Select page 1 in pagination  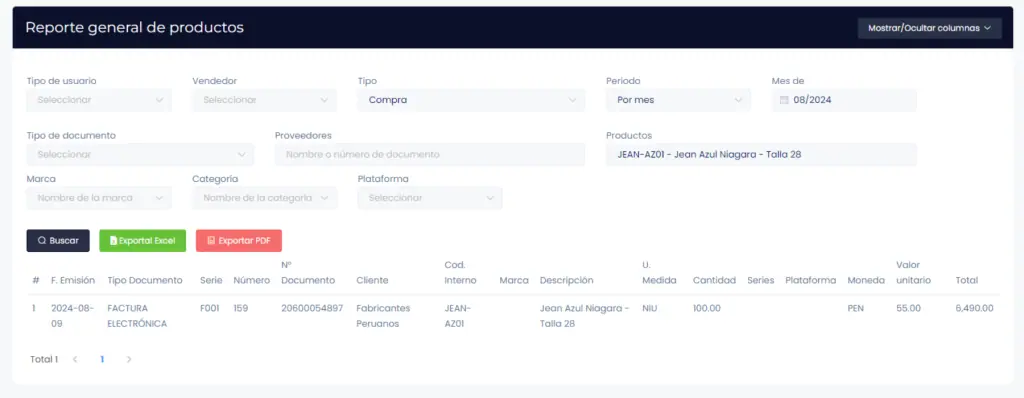tap(102, 359)
